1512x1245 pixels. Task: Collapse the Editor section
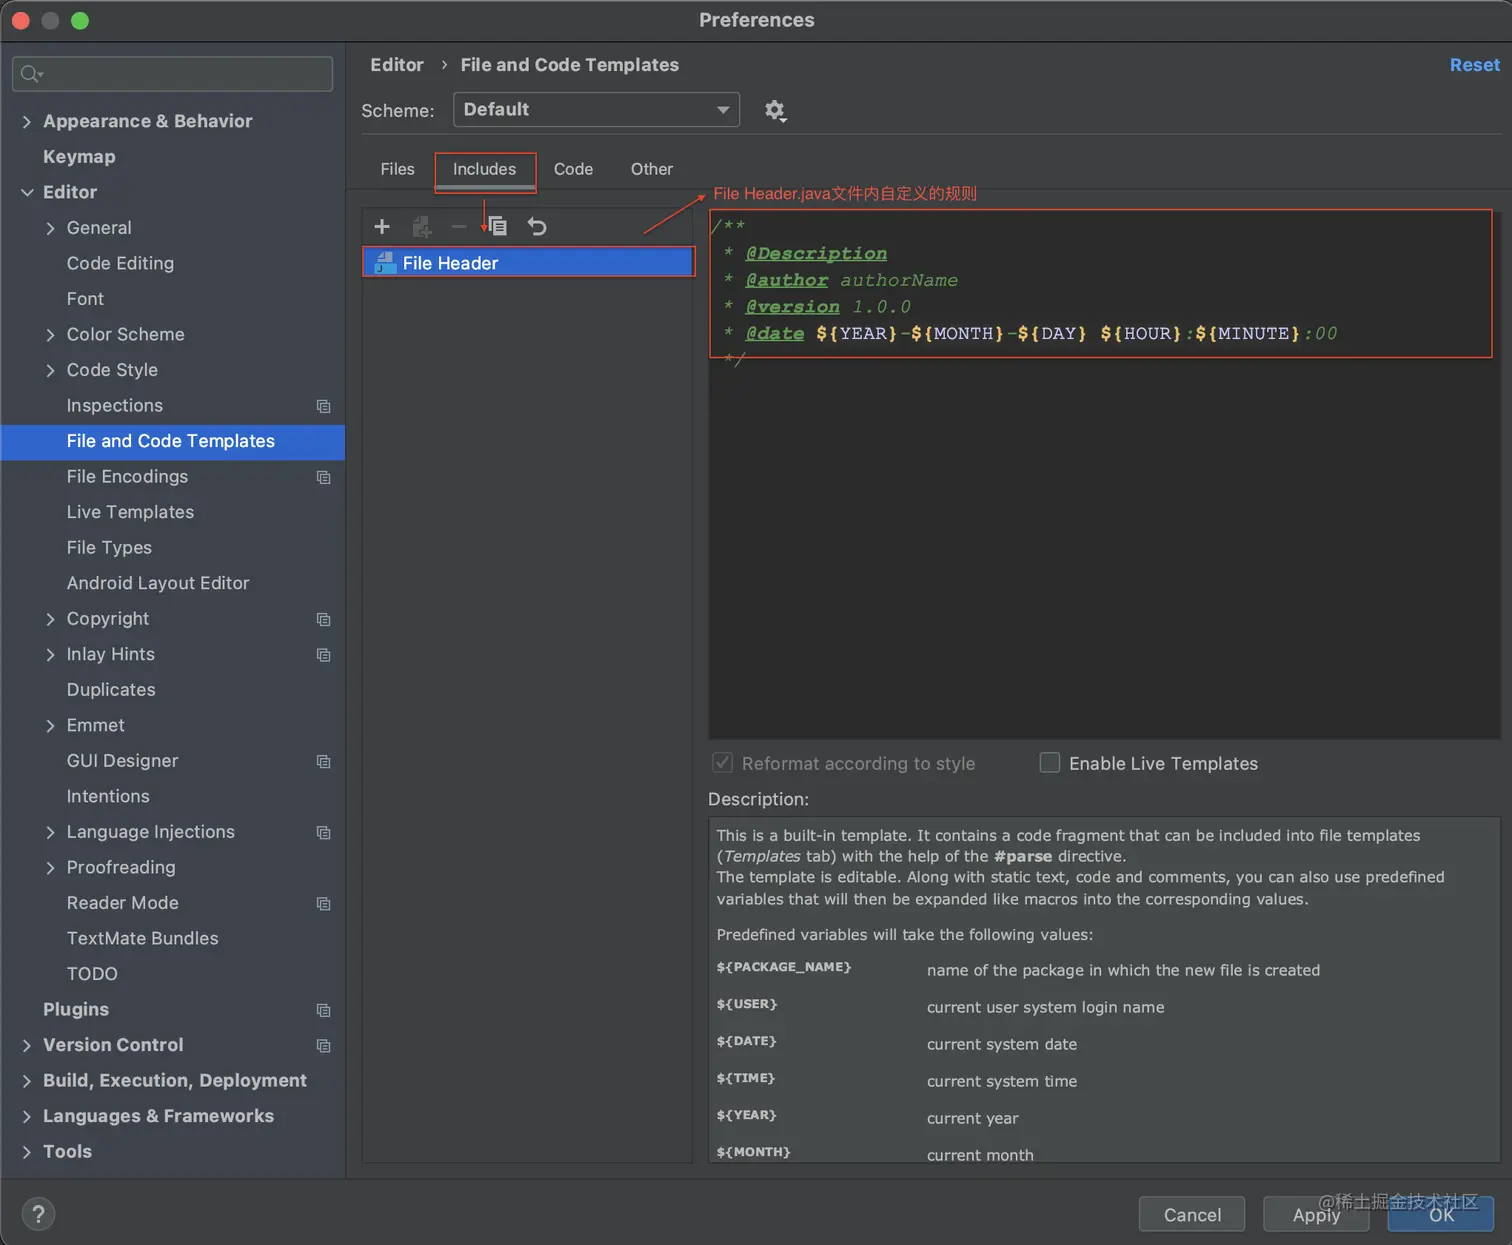click(x=27, y=192)
